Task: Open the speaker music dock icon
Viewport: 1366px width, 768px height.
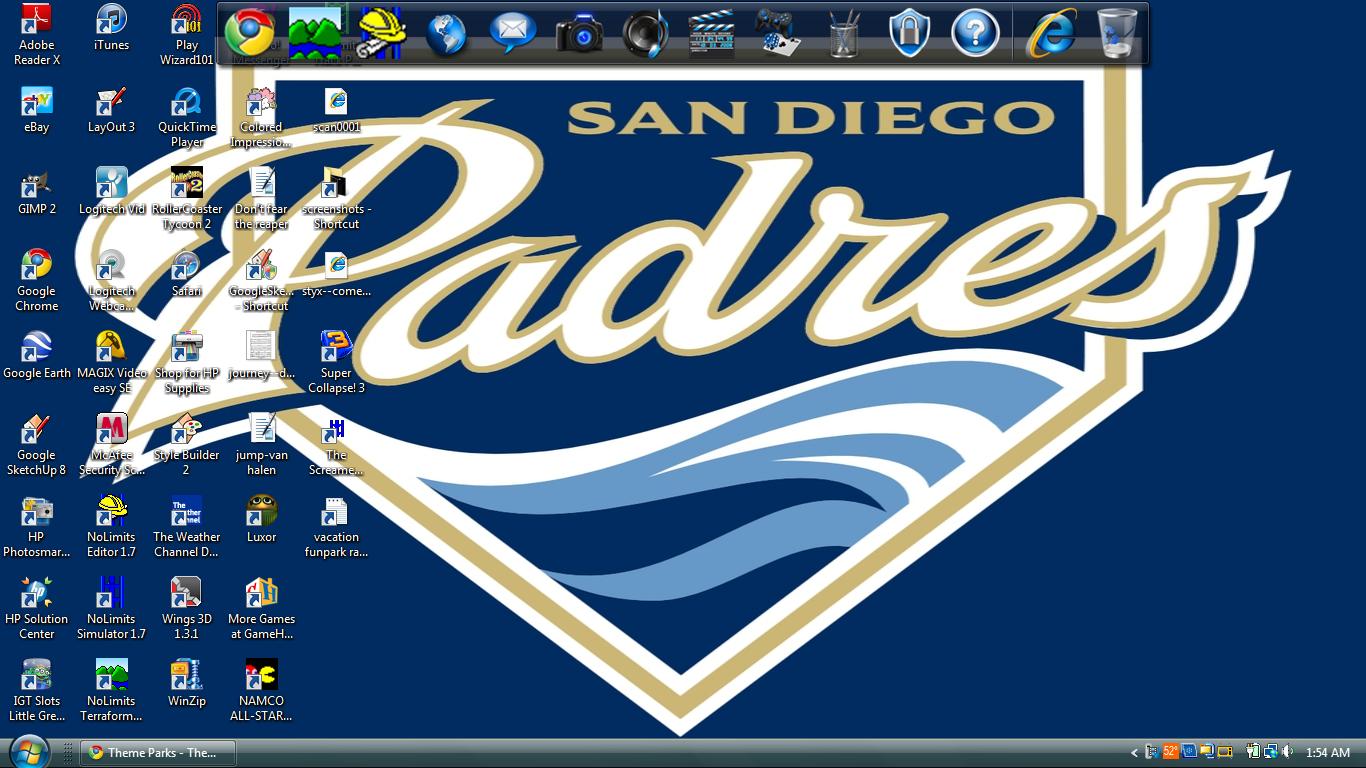Action: click(646, 33)
